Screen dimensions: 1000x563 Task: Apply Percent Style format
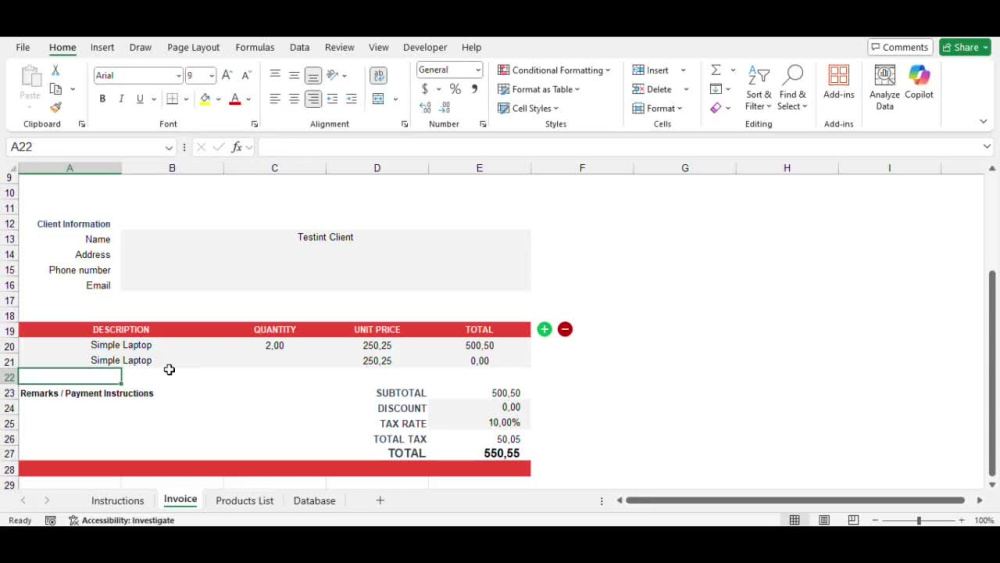coord(455,89)
